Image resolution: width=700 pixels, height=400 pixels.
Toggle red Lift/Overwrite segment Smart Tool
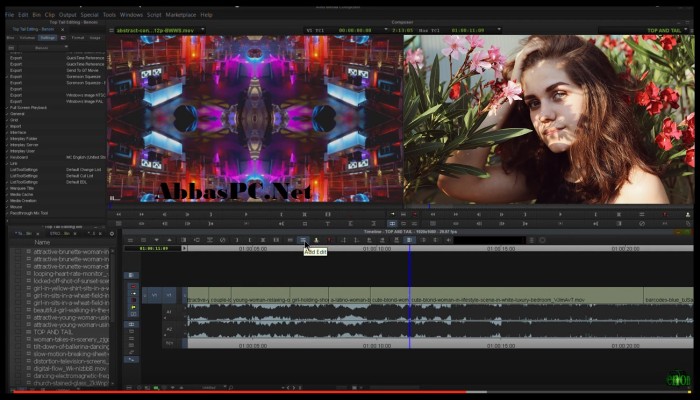(x=133, y=287)
